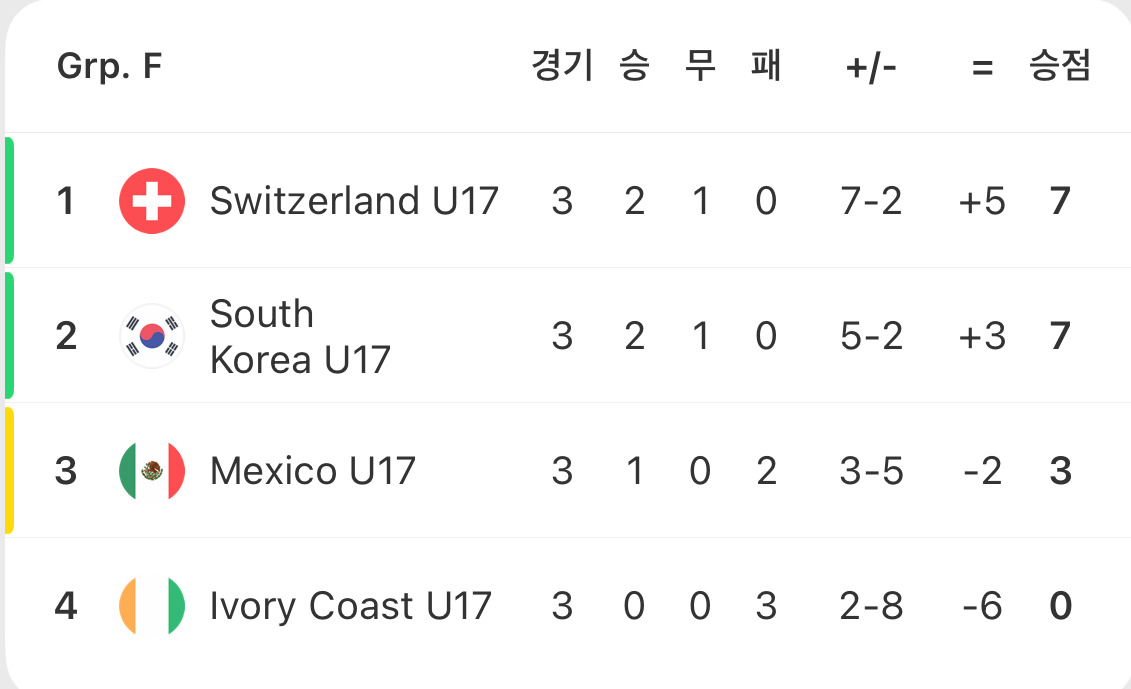1131x689 pixels.
Task: Click the yellow qualification bar beside Mexico
Action: pyautogui.click(x=6, y=470)
